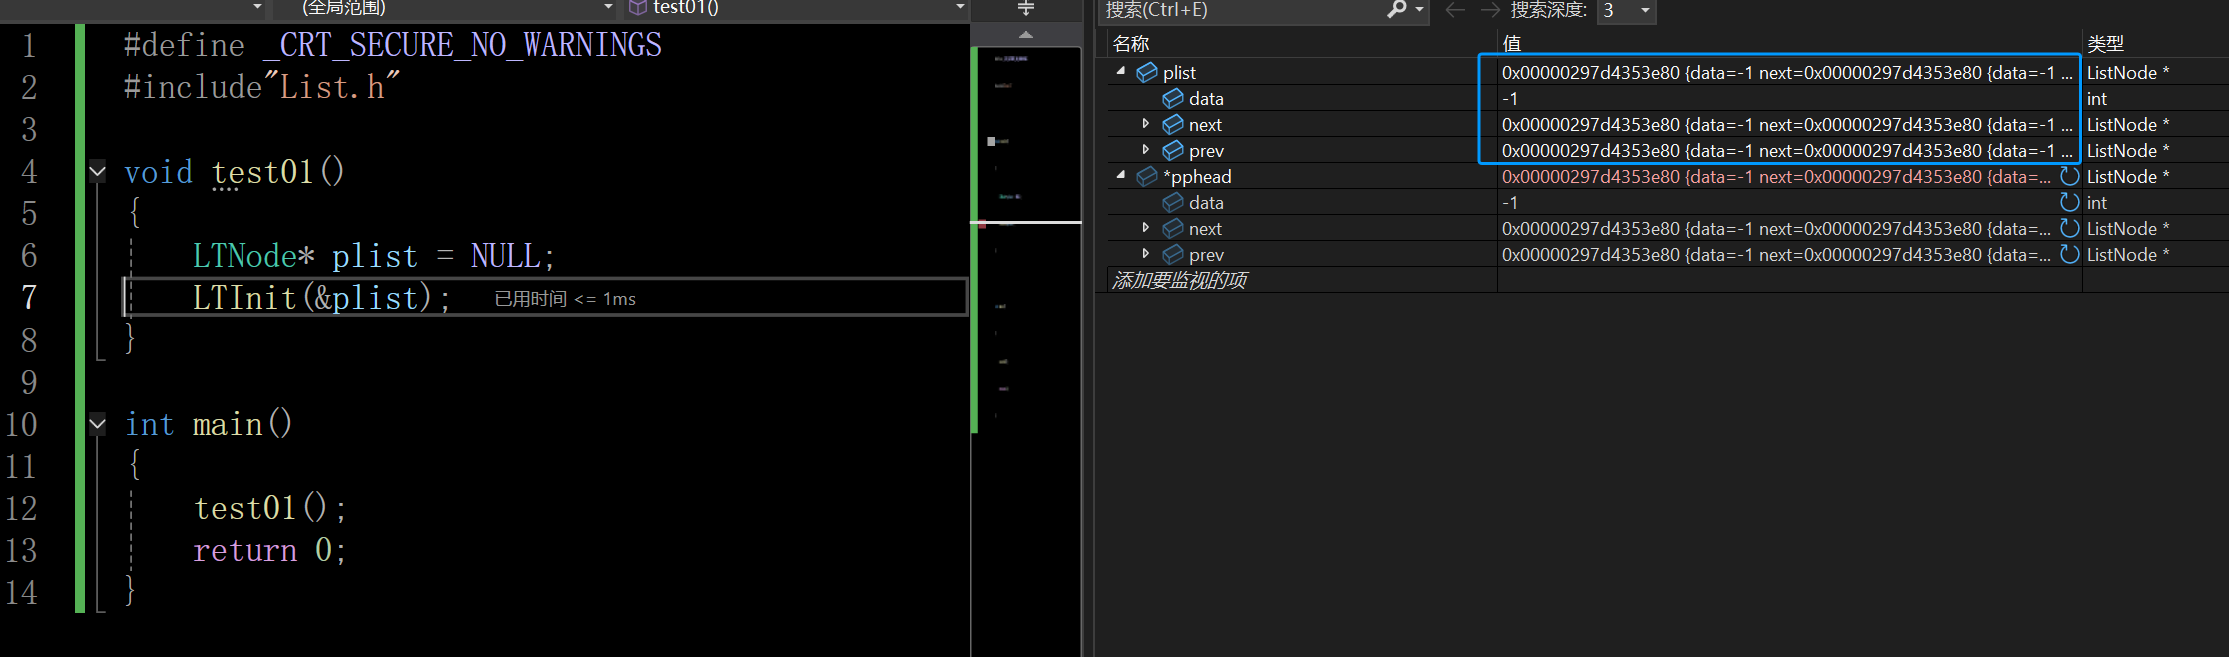Click the cube icon of plist's prev member

click(x=1173, y=150)
